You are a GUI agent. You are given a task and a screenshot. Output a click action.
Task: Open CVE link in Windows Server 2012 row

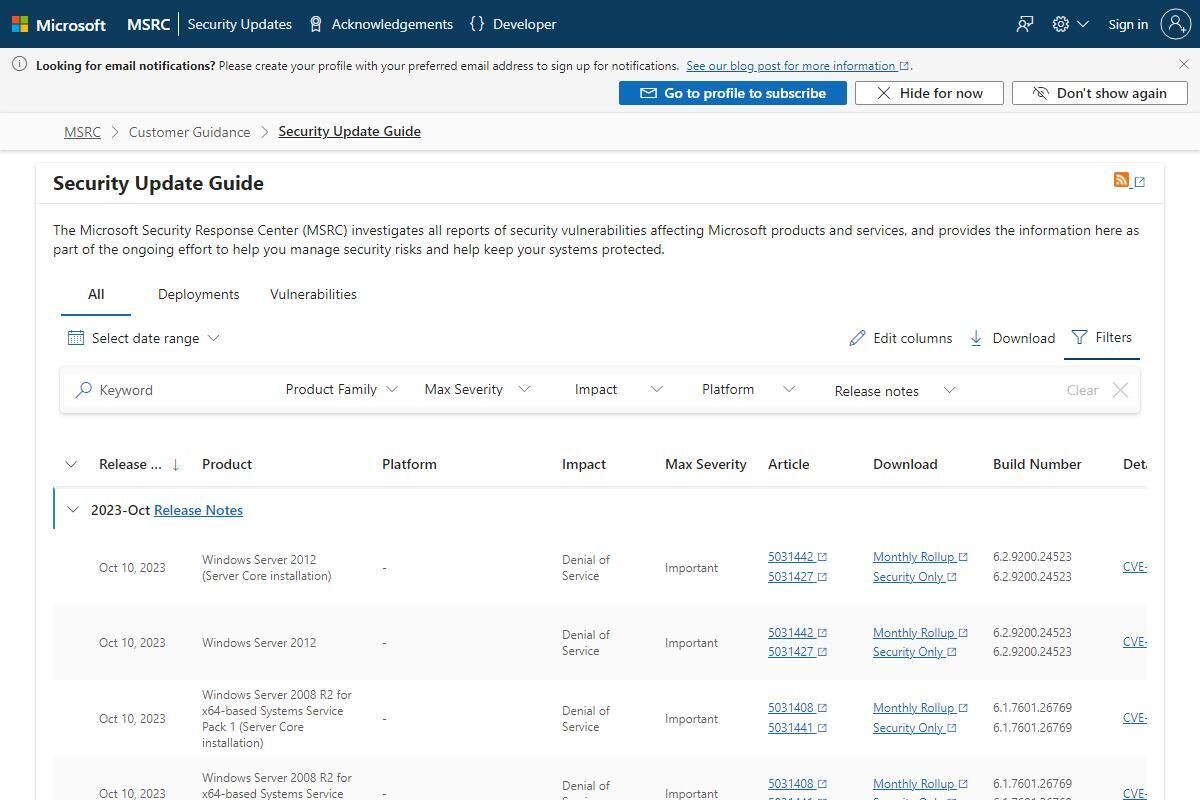(x=1134, y=642)
